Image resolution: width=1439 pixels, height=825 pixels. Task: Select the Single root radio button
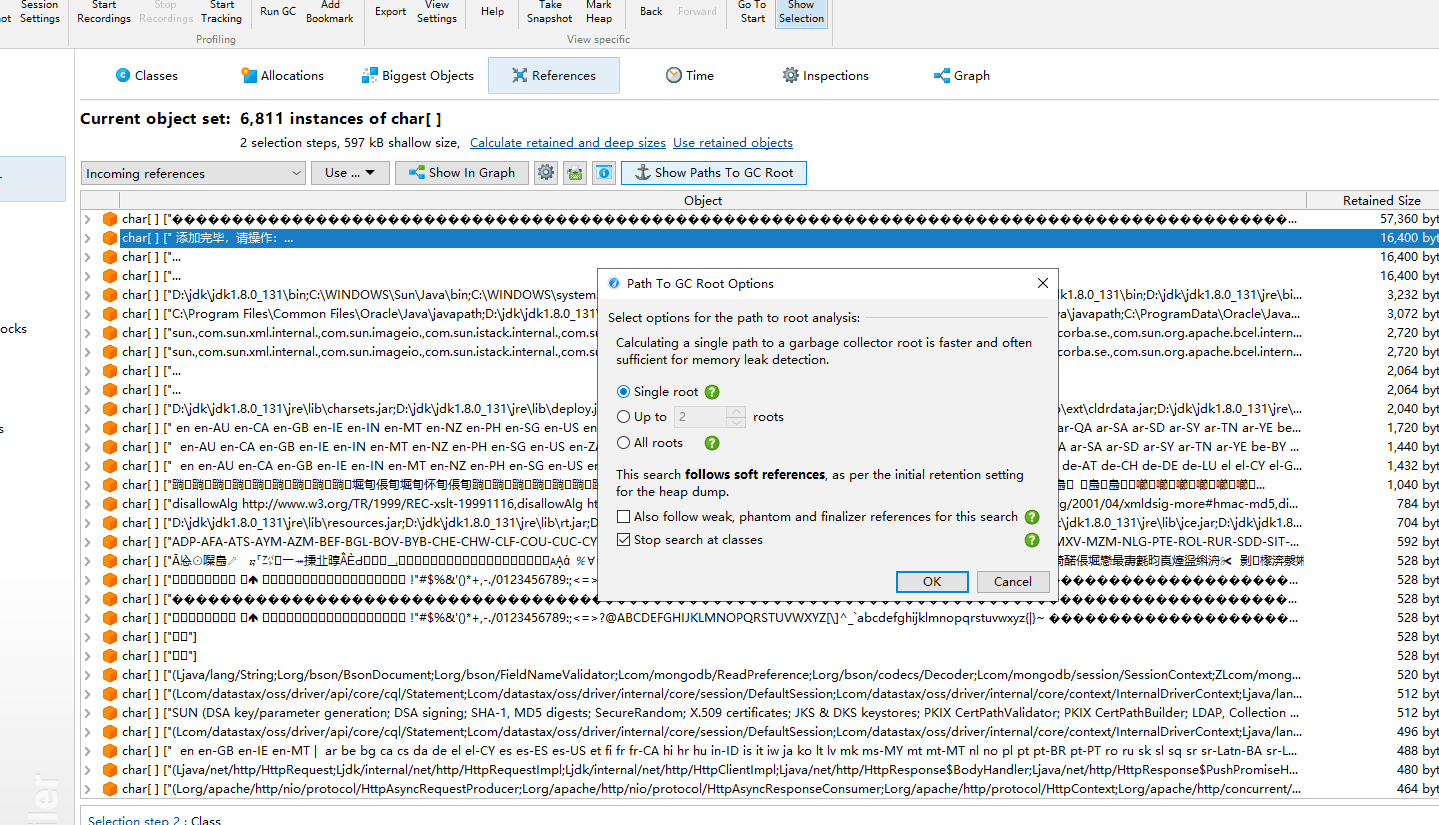pos(624,392)
